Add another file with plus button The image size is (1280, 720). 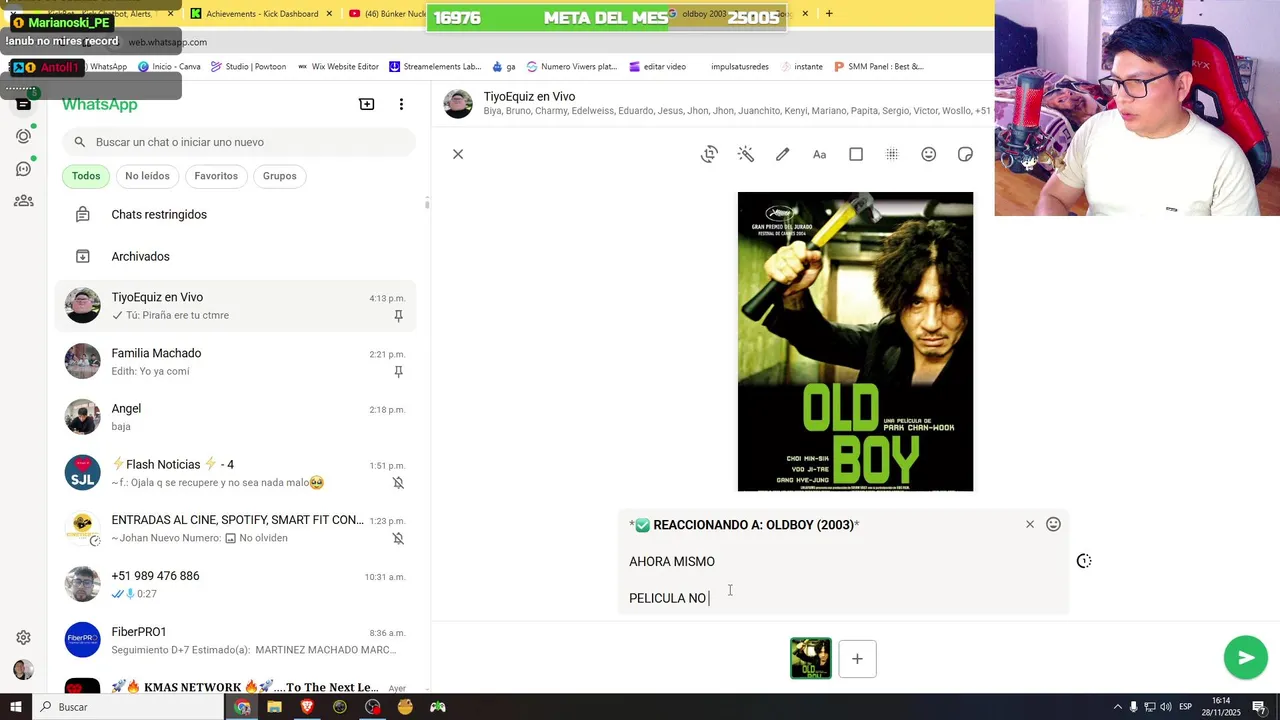click(857, 659)
